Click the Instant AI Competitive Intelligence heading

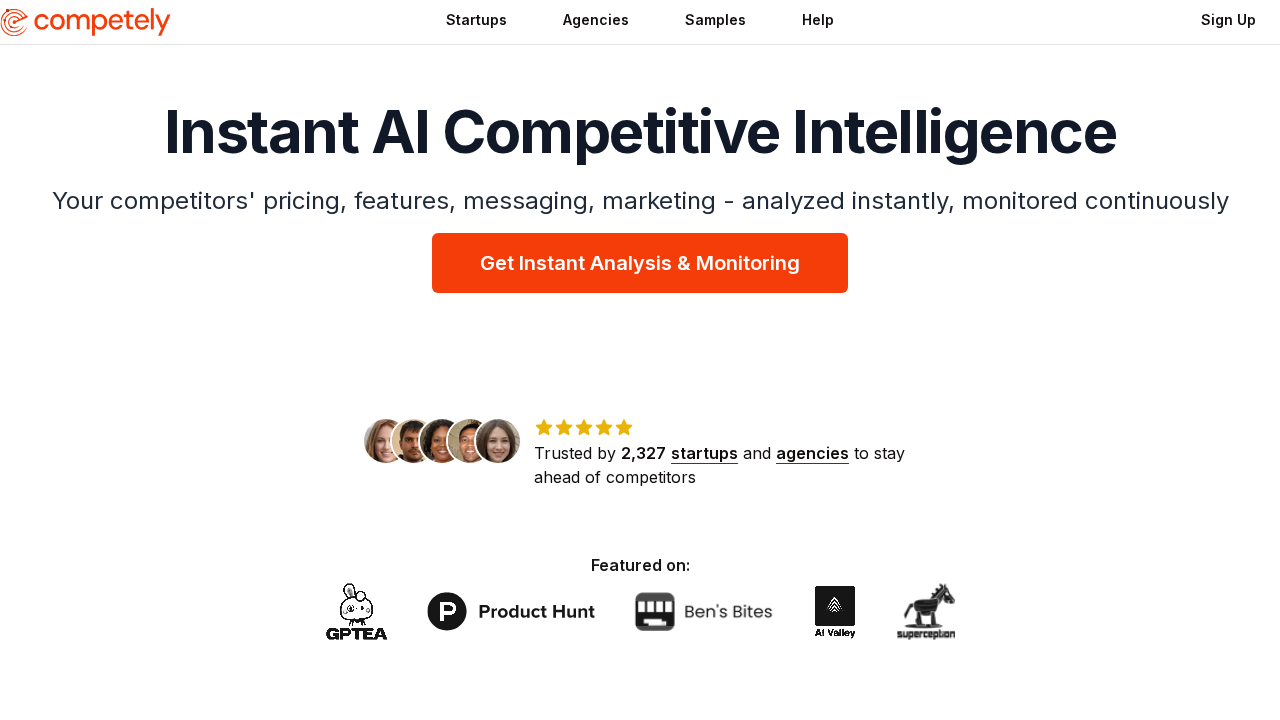point(640,132)
